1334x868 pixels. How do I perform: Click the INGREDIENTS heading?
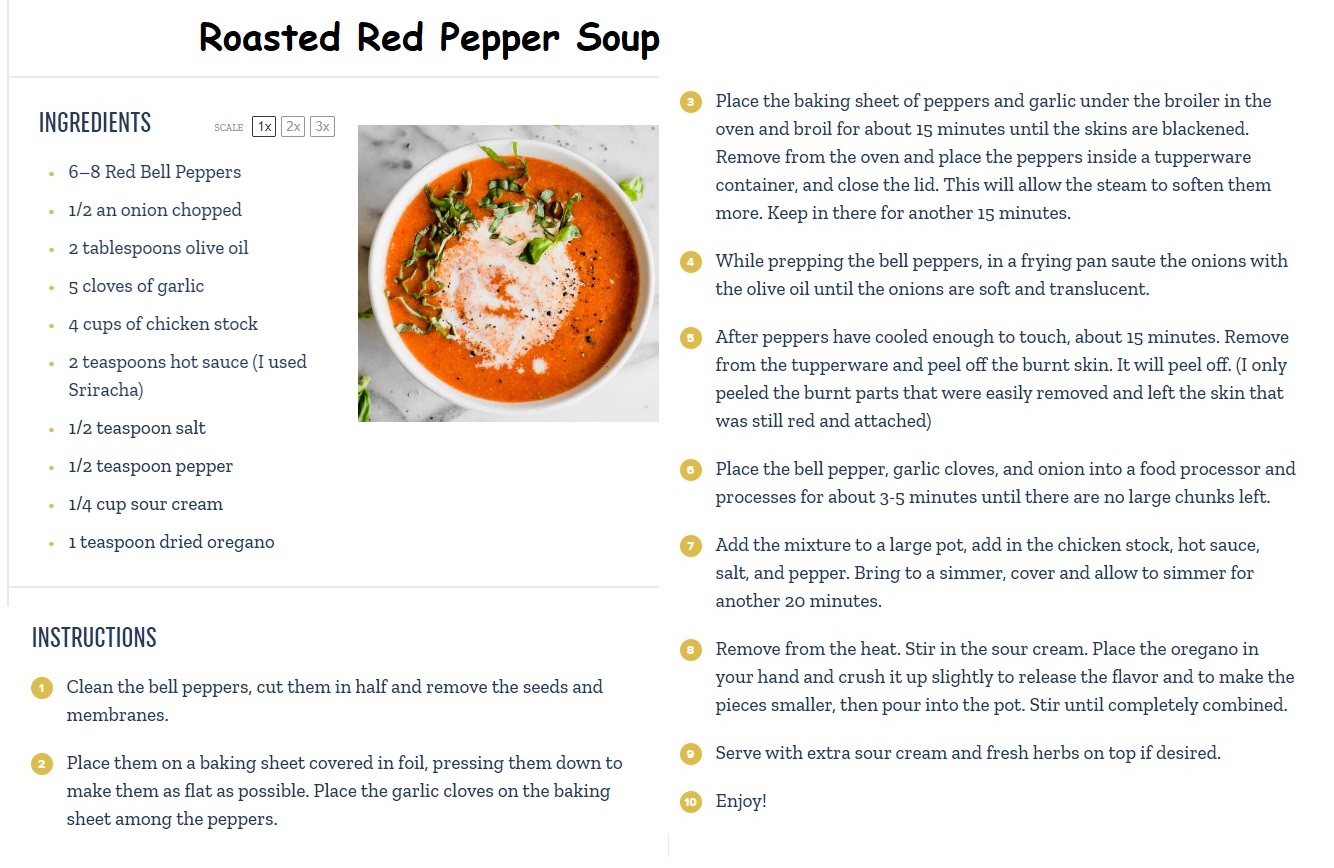95,123
